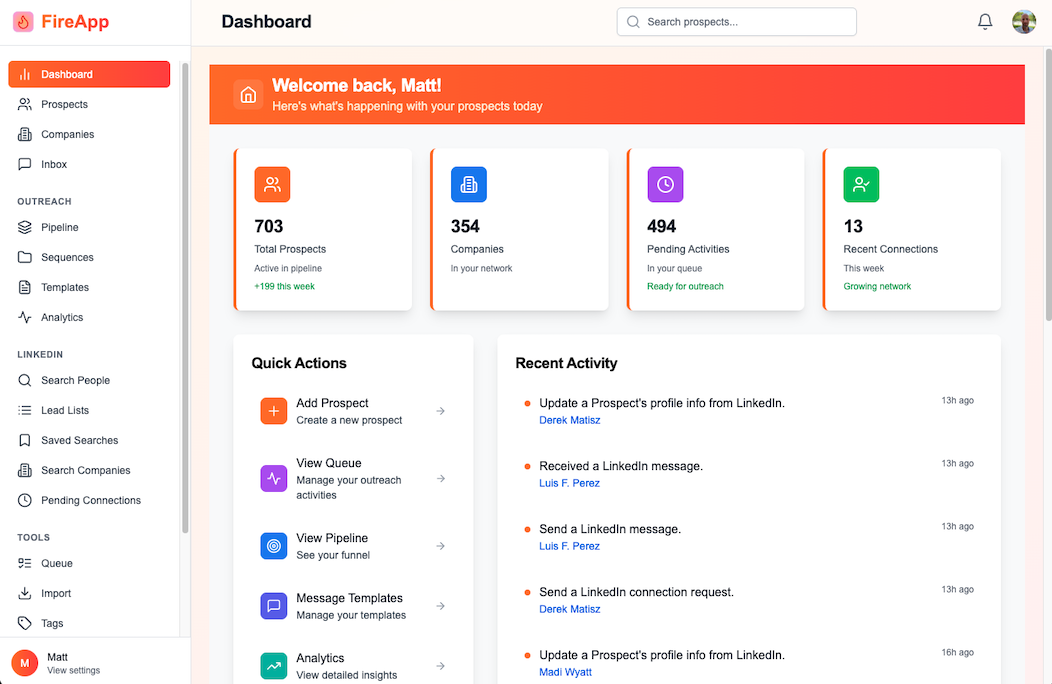Viewport: 1052px width, 684px height.
Task: Go to Inbox in the sidebar
Action: pos(54,164)
